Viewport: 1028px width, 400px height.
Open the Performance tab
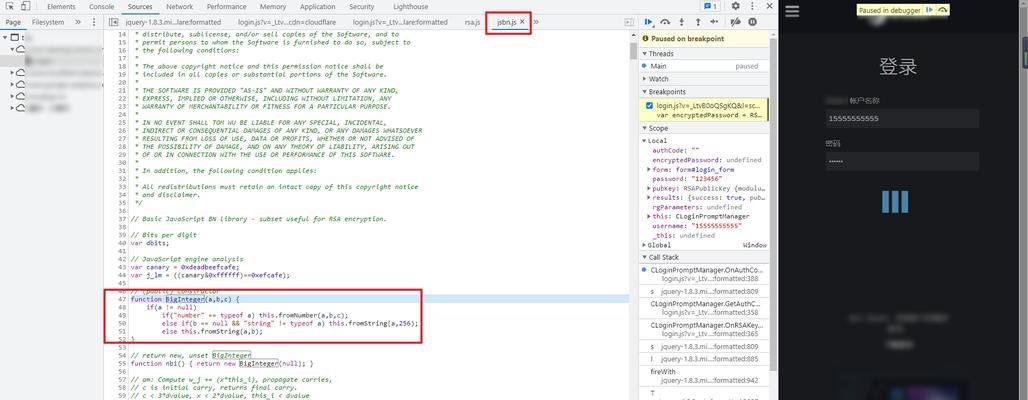point(226,7)
